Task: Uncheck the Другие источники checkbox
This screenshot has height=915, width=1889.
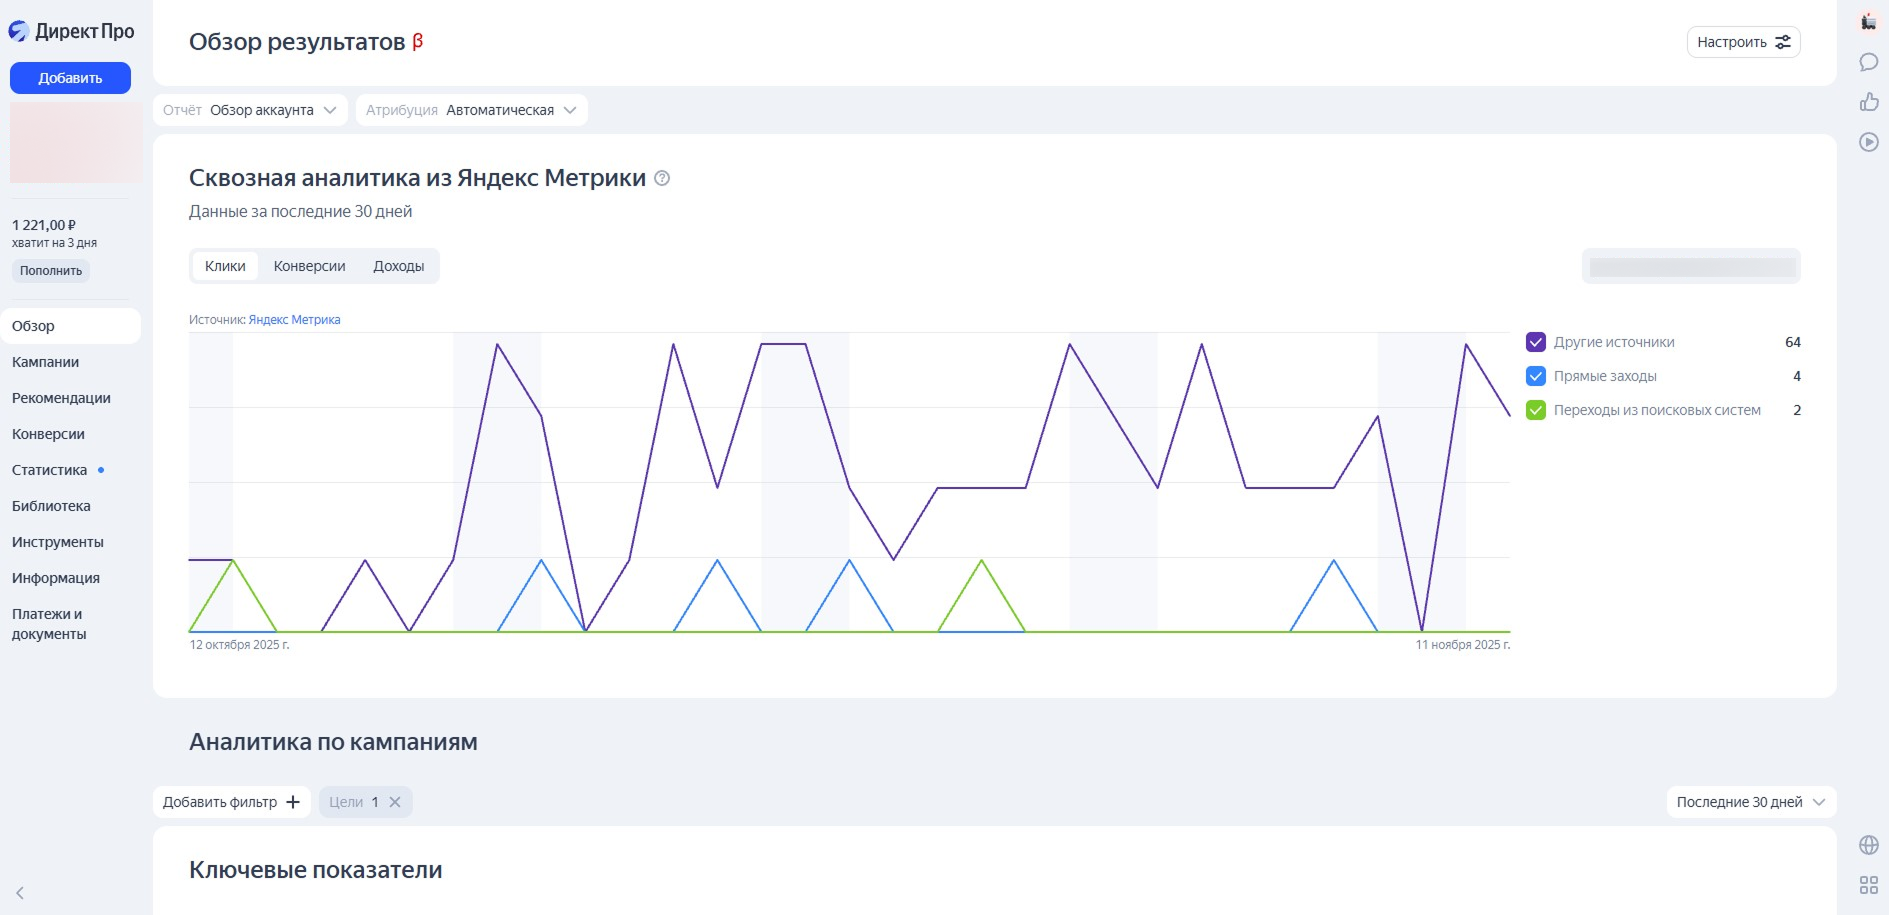Action: 1536,342
